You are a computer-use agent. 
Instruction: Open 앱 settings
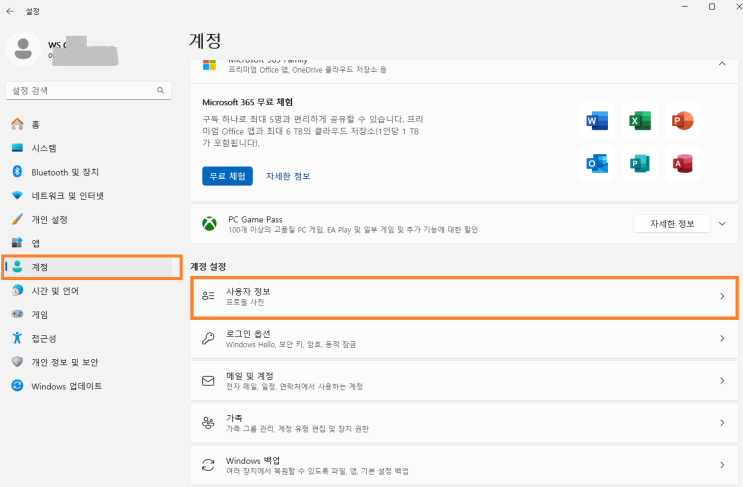click(x=88, y=243)
